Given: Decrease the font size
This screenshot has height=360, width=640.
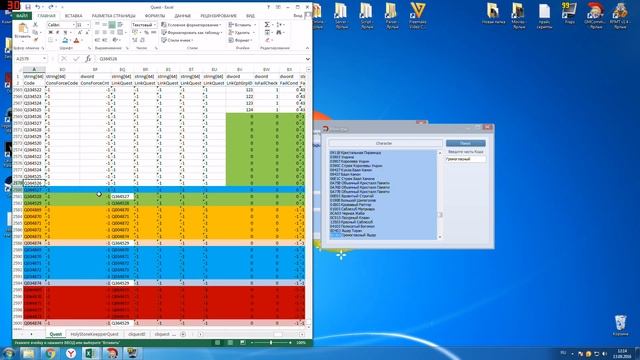Looking at the screenshot, I should click(87, 32).
